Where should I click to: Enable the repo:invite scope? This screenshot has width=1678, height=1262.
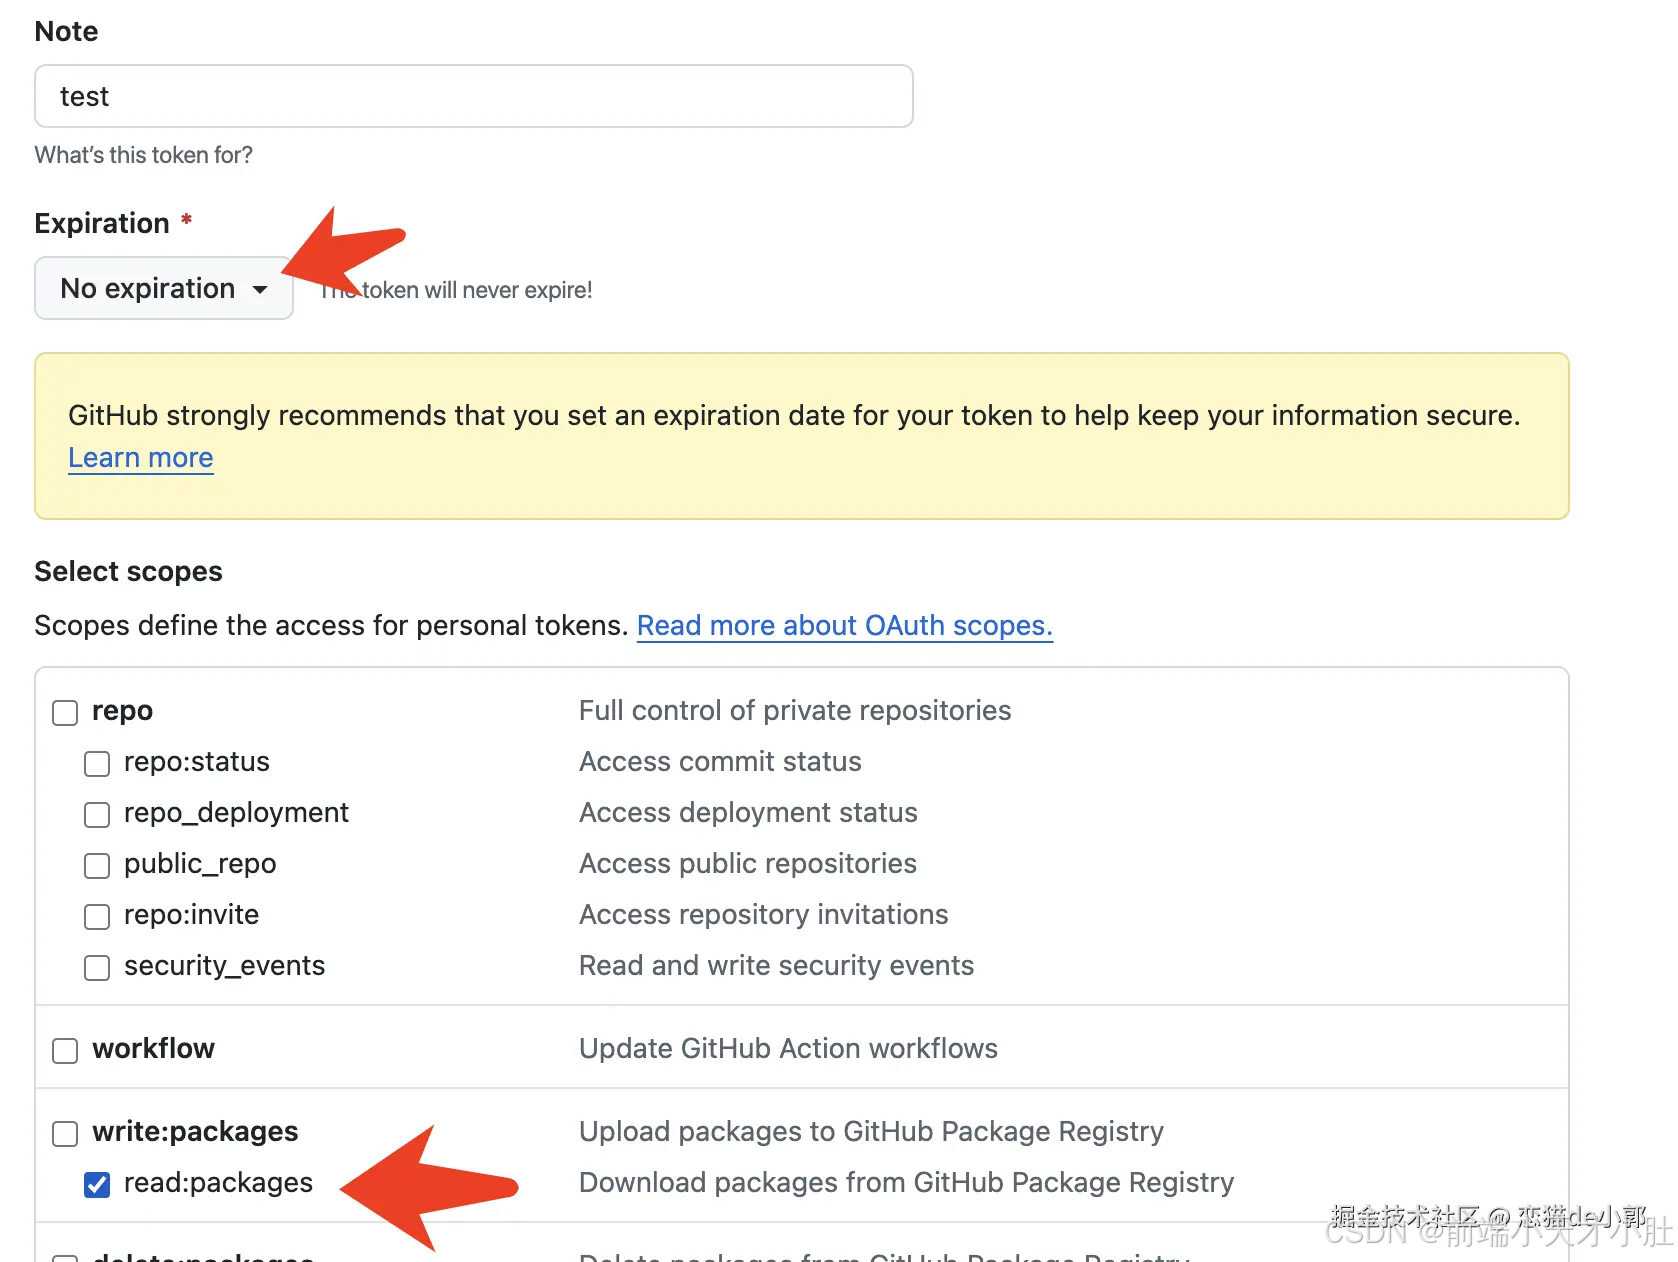coord(96,916)
